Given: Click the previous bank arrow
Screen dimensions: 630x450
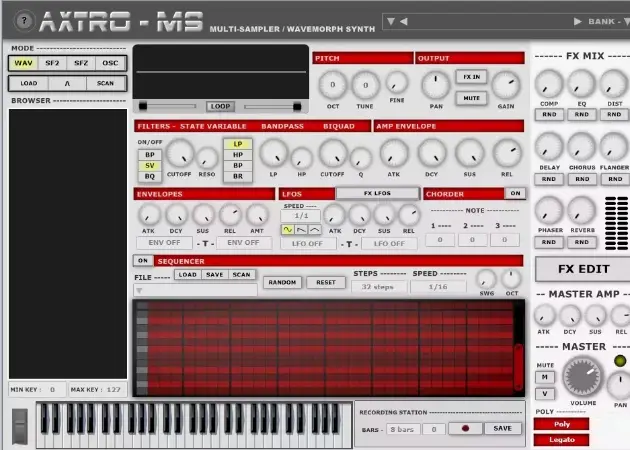Looking at the screenshot, I should pos(391,20).
